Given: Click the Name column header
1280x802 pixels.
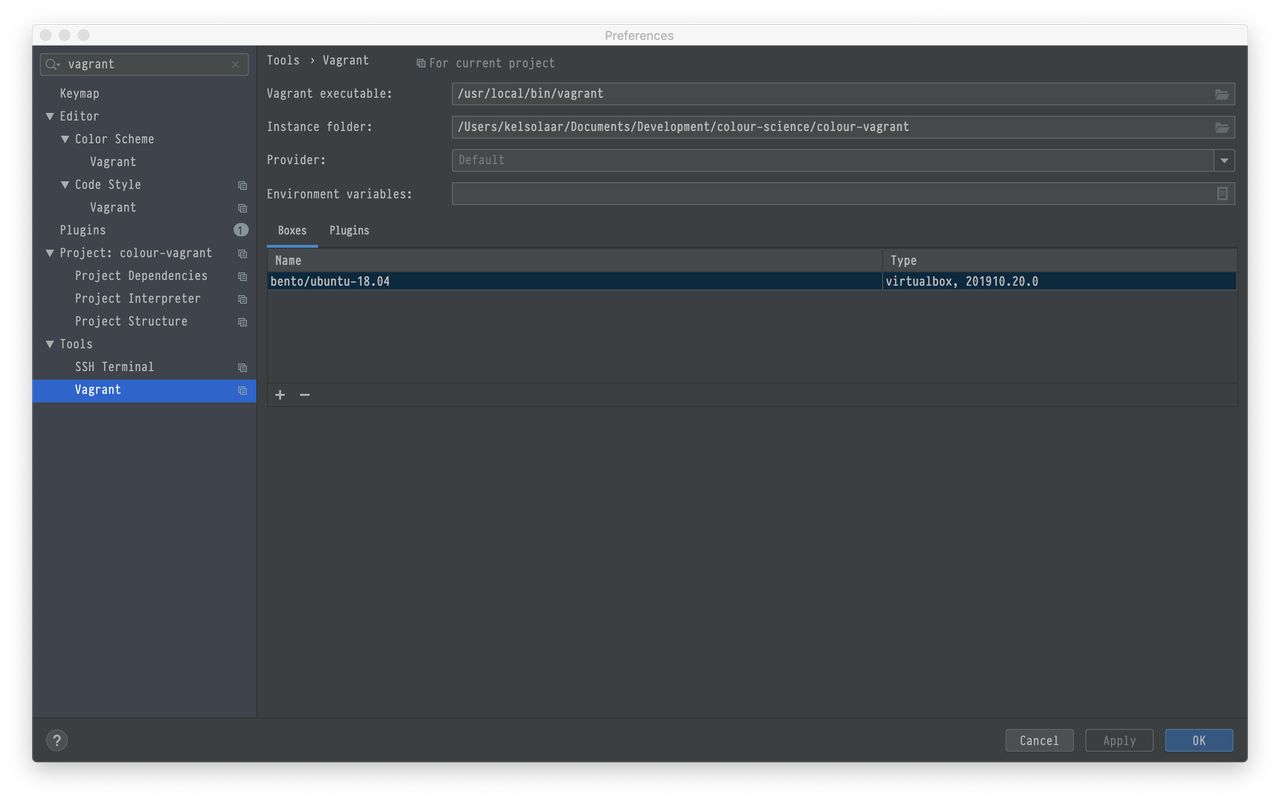Looking at the screenshot, I should (575, 260).
